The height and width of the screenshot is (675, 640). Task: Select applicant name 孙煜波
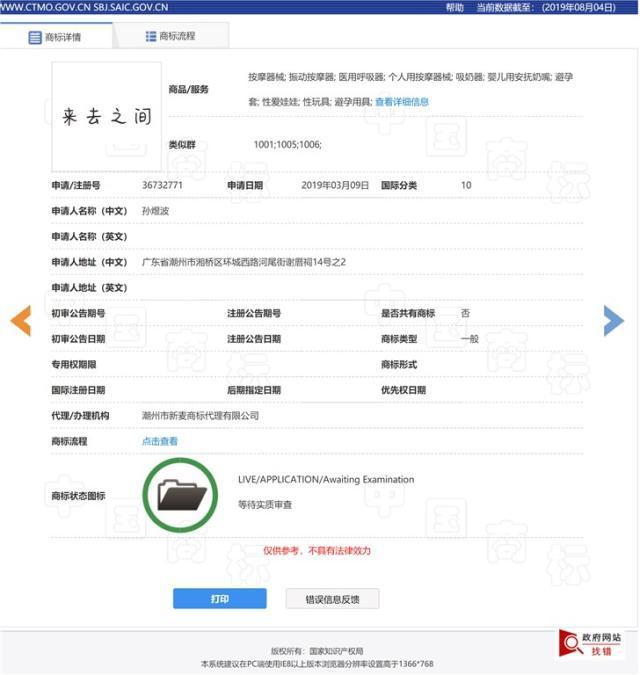tap(158, 211)
